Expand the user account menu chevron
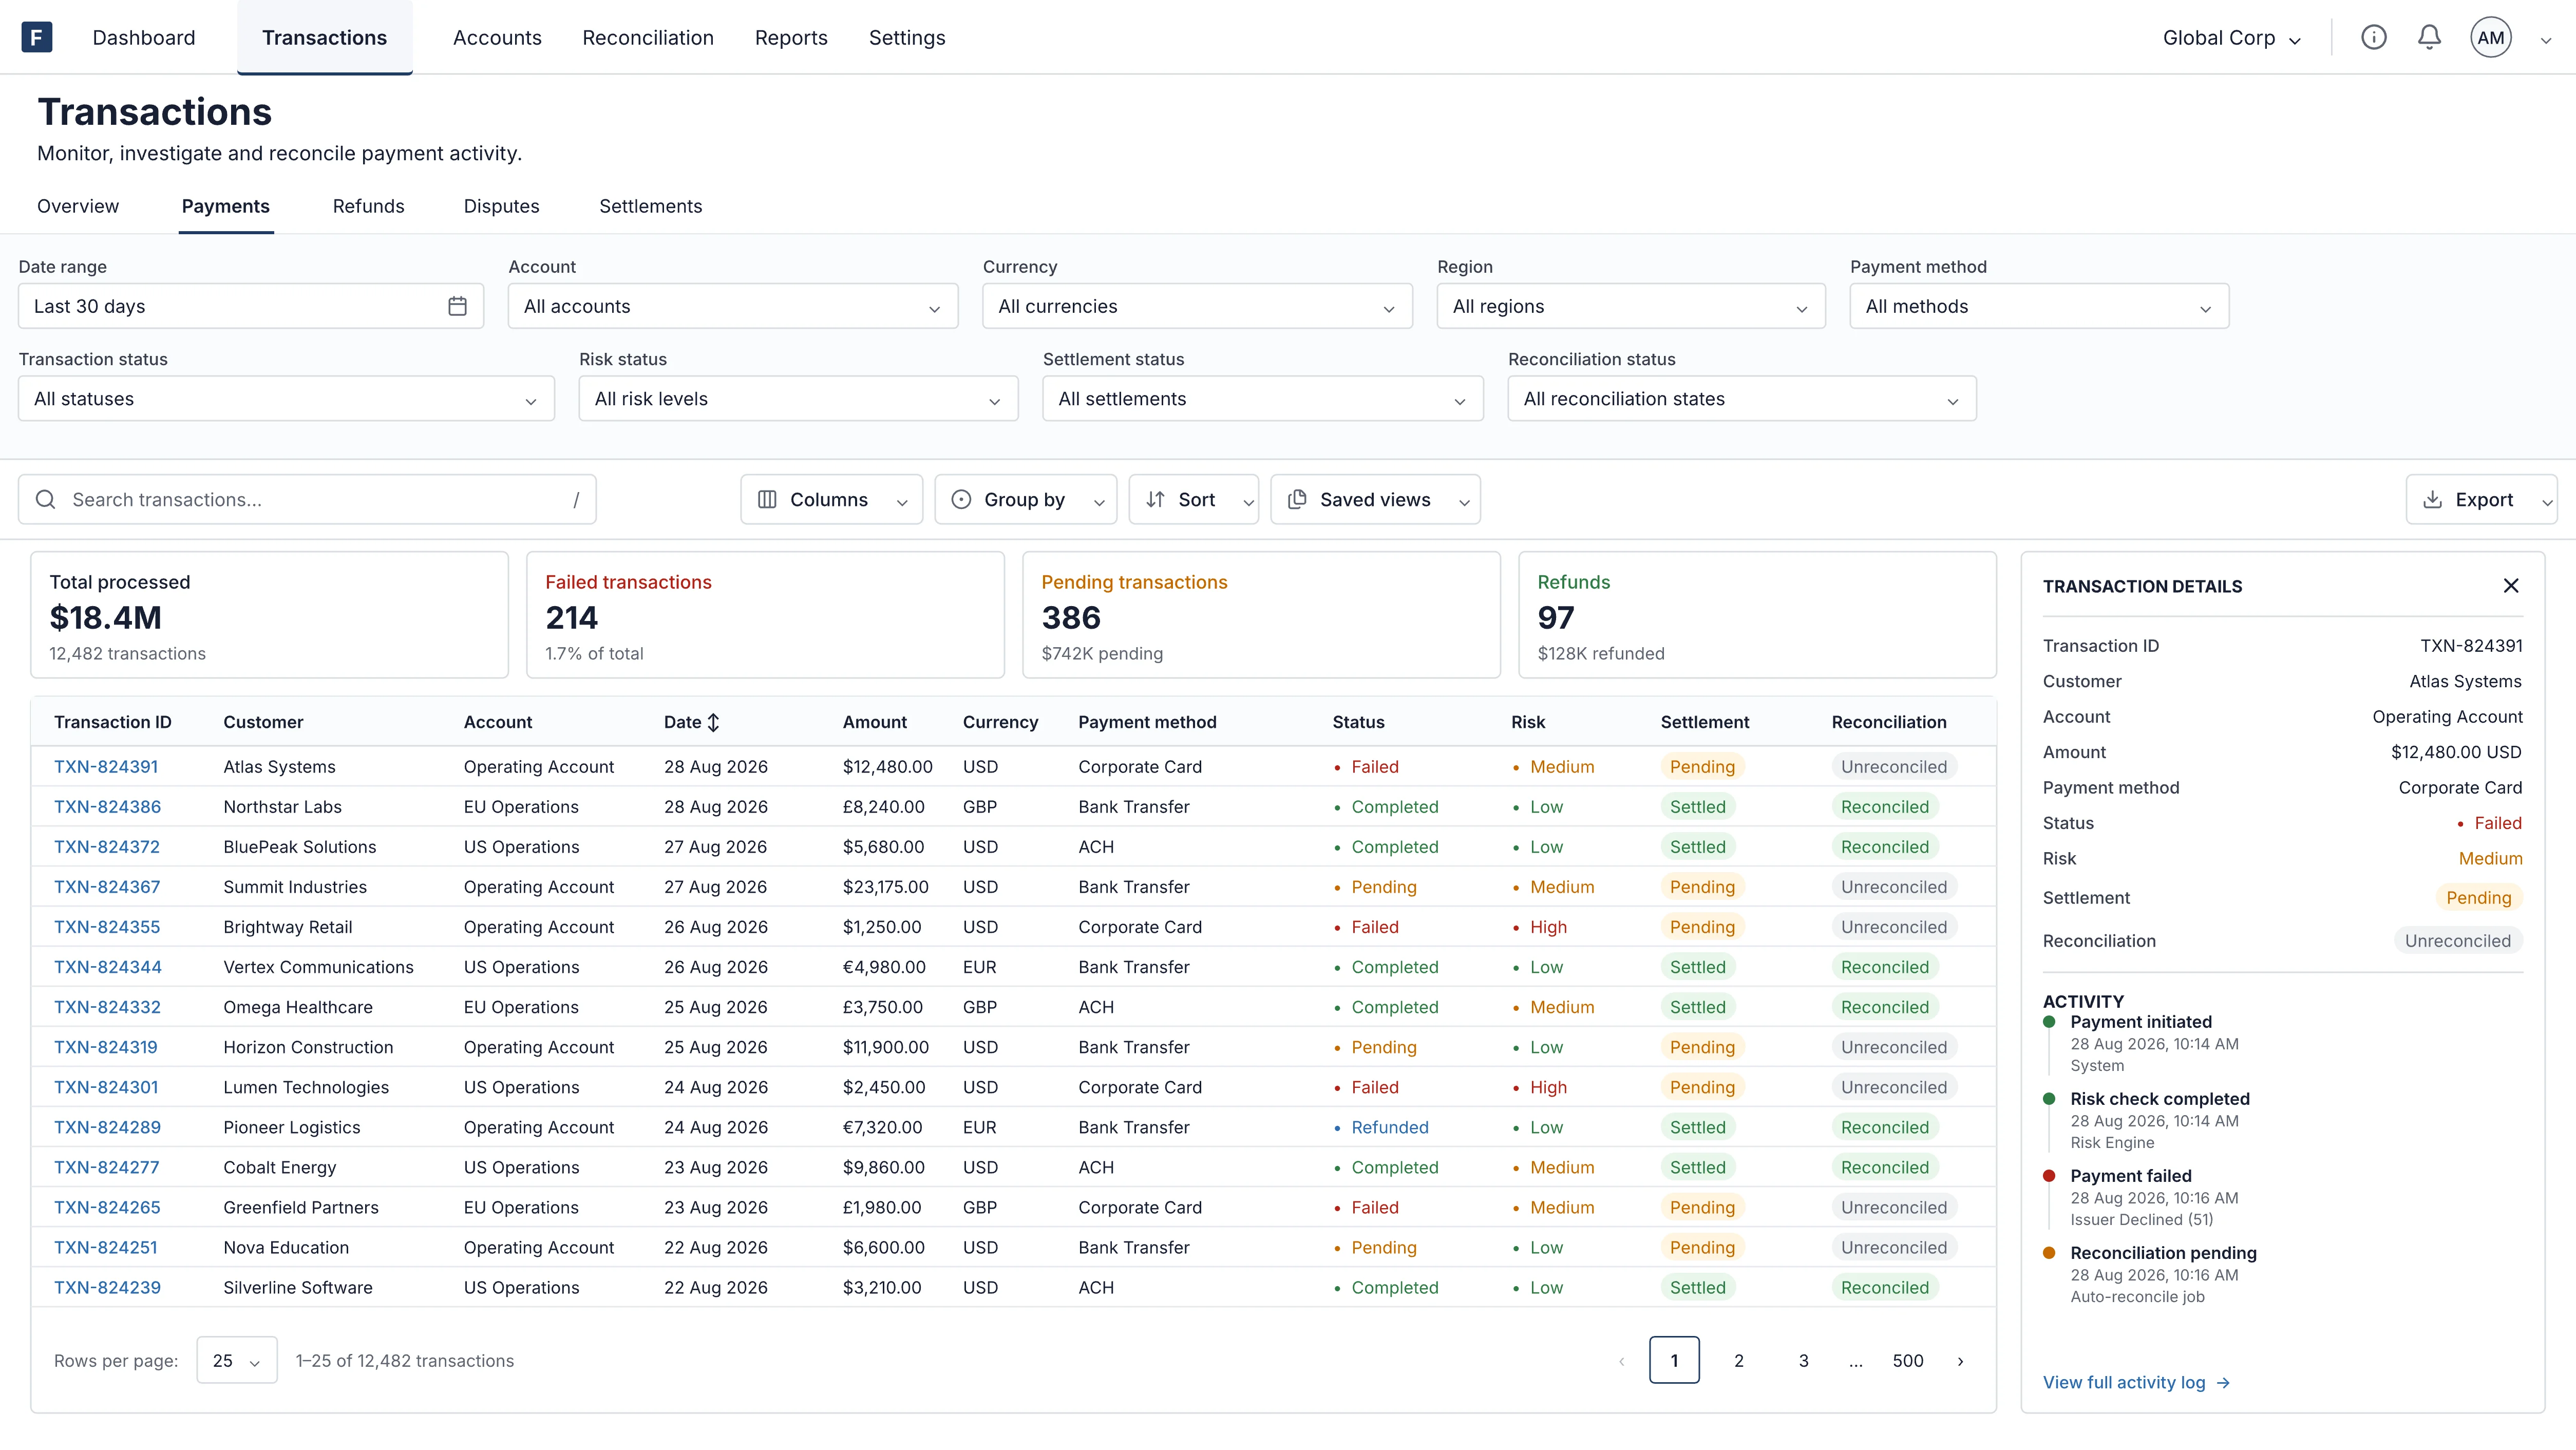 point(2546,40)
